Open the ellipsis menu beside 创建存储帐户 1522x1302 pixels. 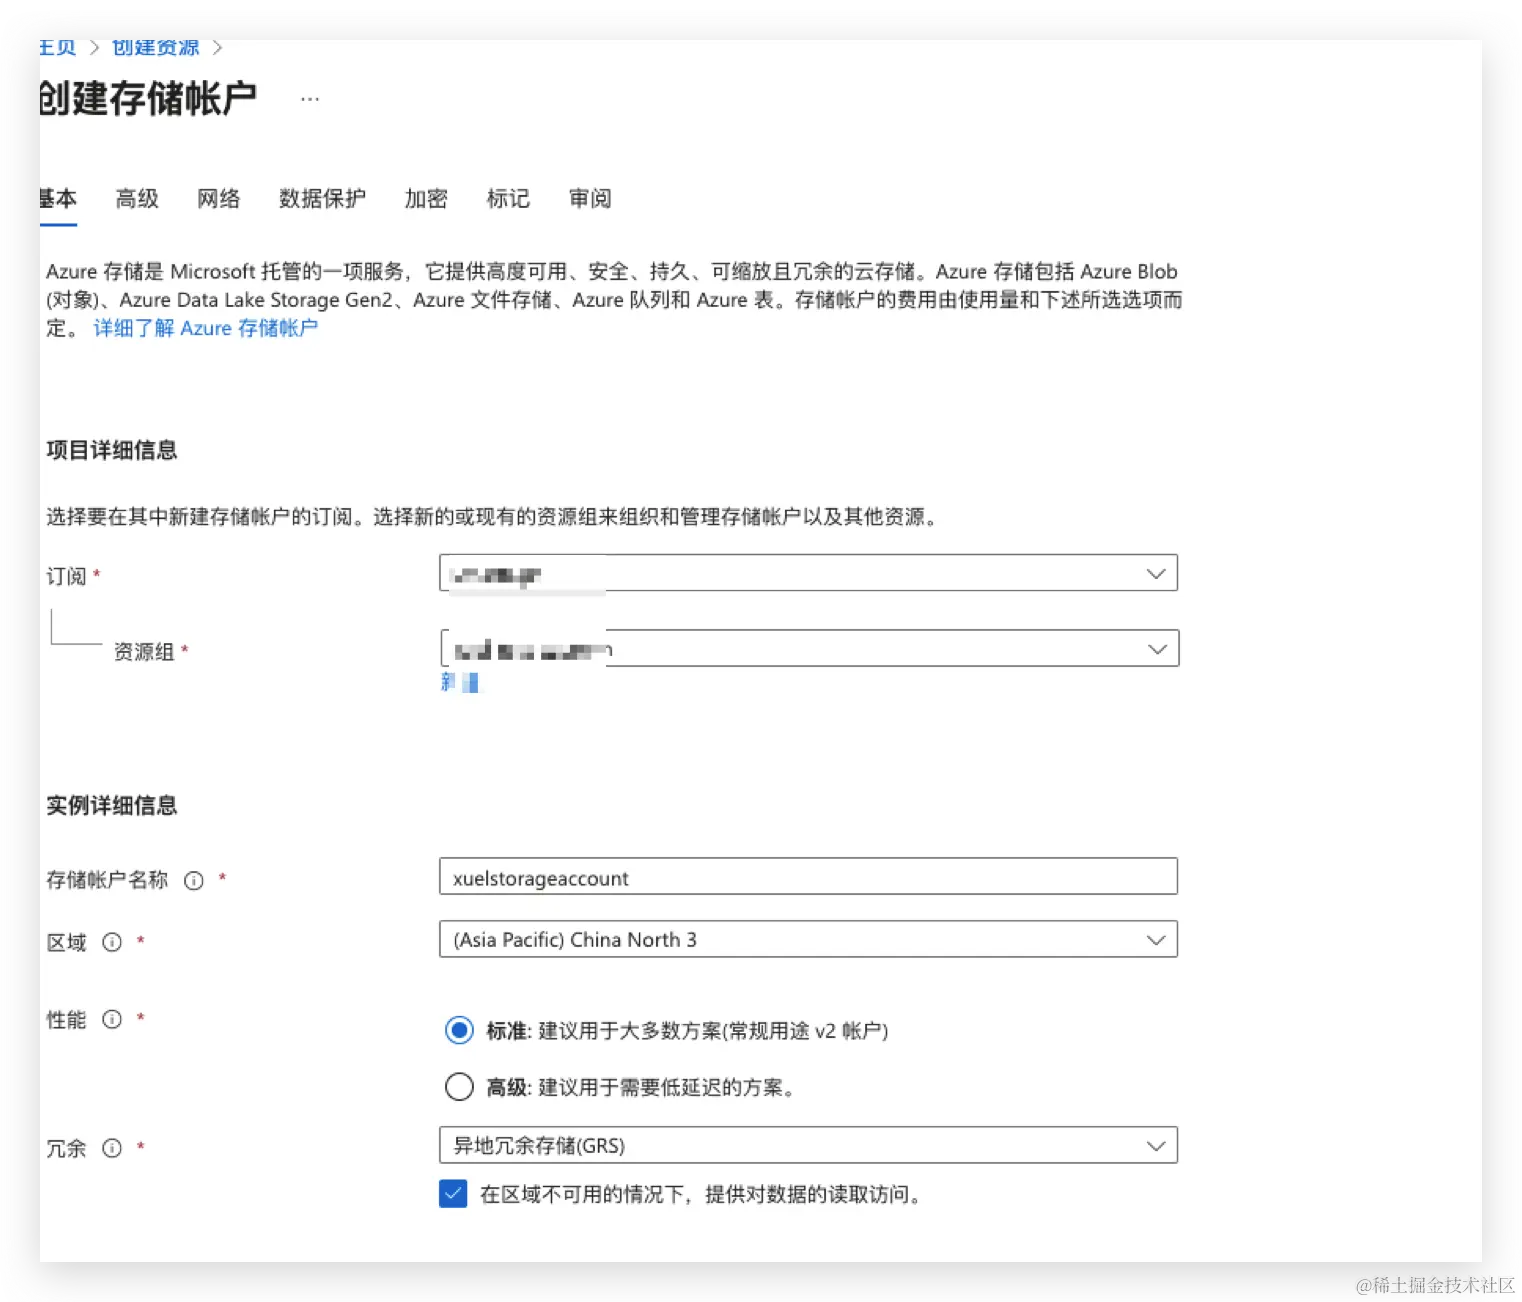point(310,99)
